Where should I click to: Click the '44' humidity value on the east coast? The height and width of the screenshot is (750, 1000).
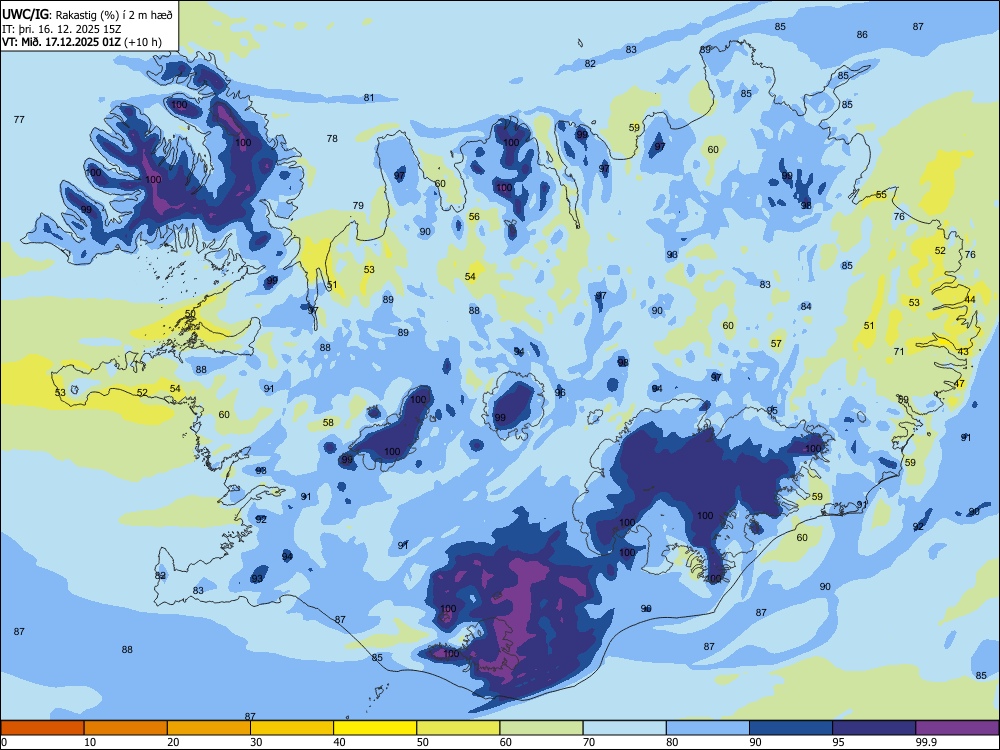(x=970, y=300)
